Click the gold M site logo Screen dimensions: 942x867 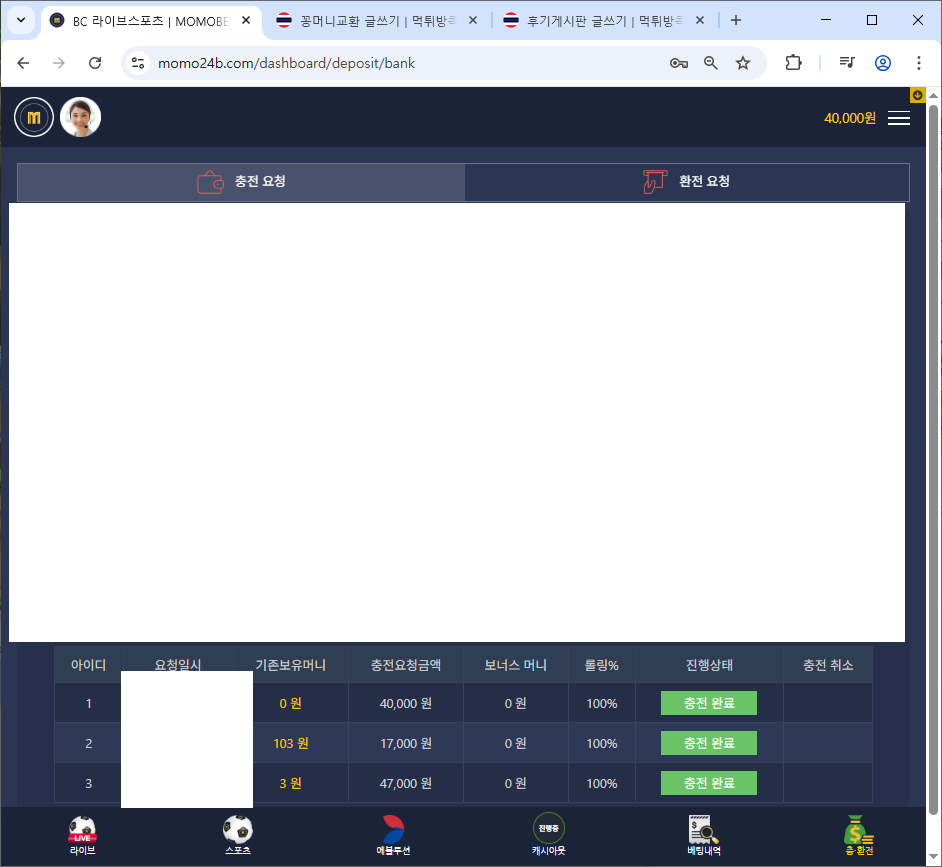[x=34, y=117]
